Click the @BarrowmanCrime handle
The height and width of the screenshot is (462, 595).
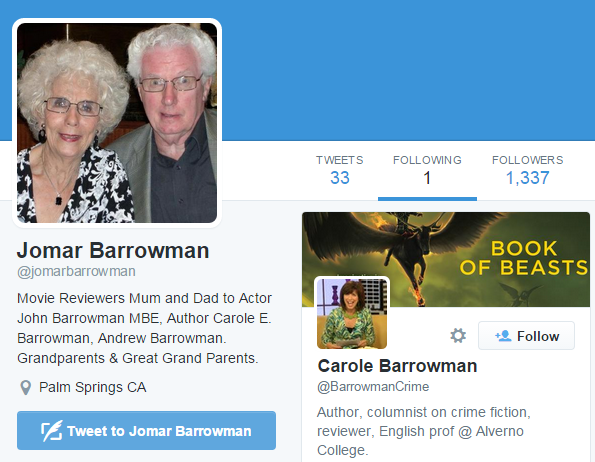pos(373,387)
